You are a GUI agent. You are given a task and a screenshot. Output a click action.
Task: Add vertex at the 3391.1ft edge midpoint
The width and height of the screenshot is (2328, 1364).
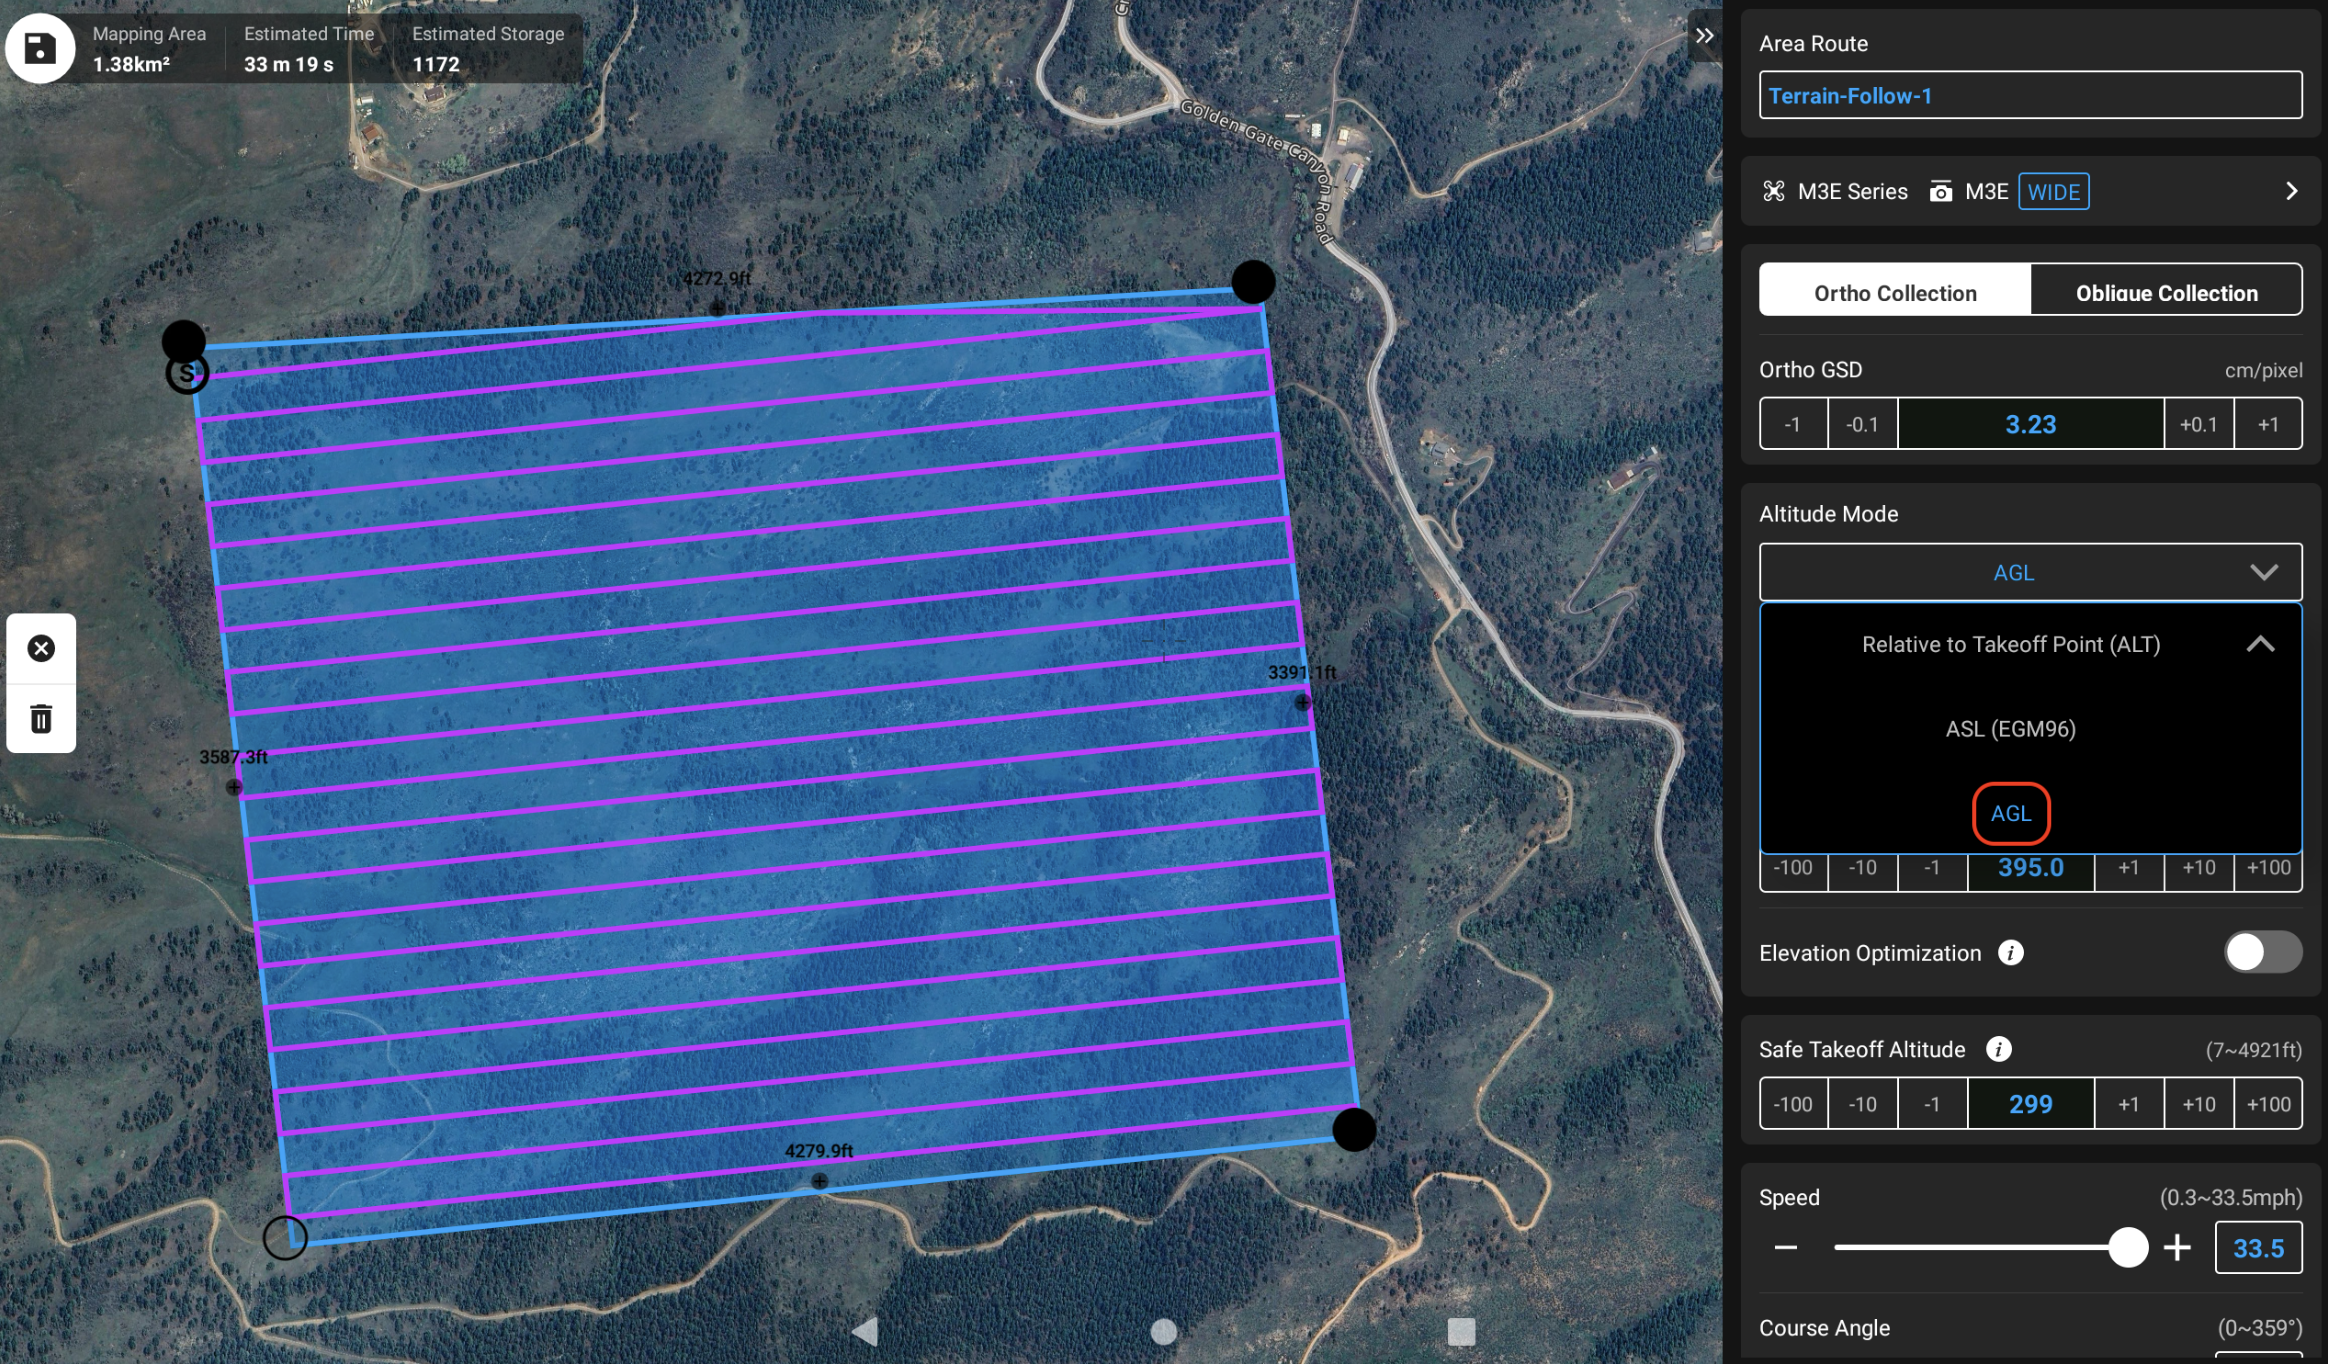tap(1302, 702)
